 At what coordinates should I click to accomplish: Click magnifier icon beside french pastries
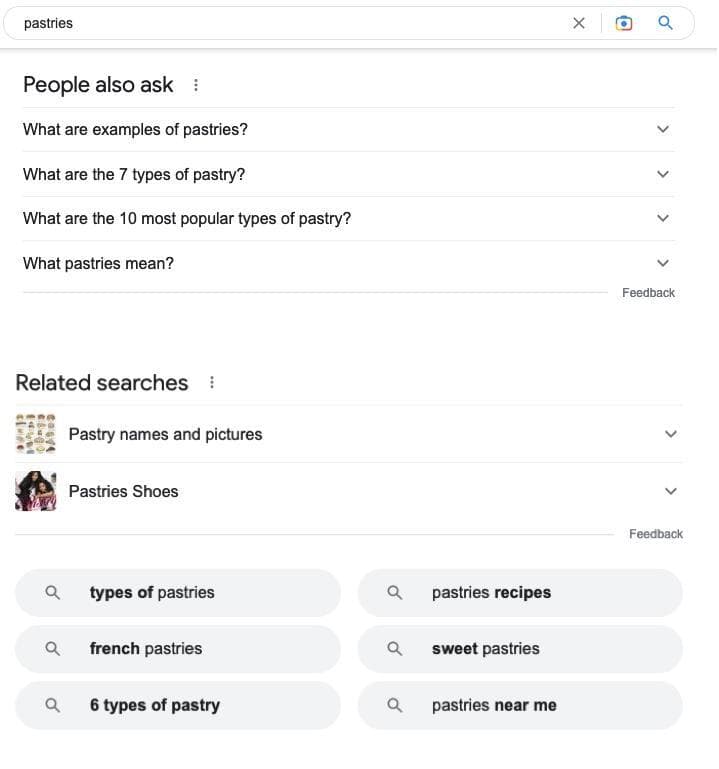[x=53, y=649]
